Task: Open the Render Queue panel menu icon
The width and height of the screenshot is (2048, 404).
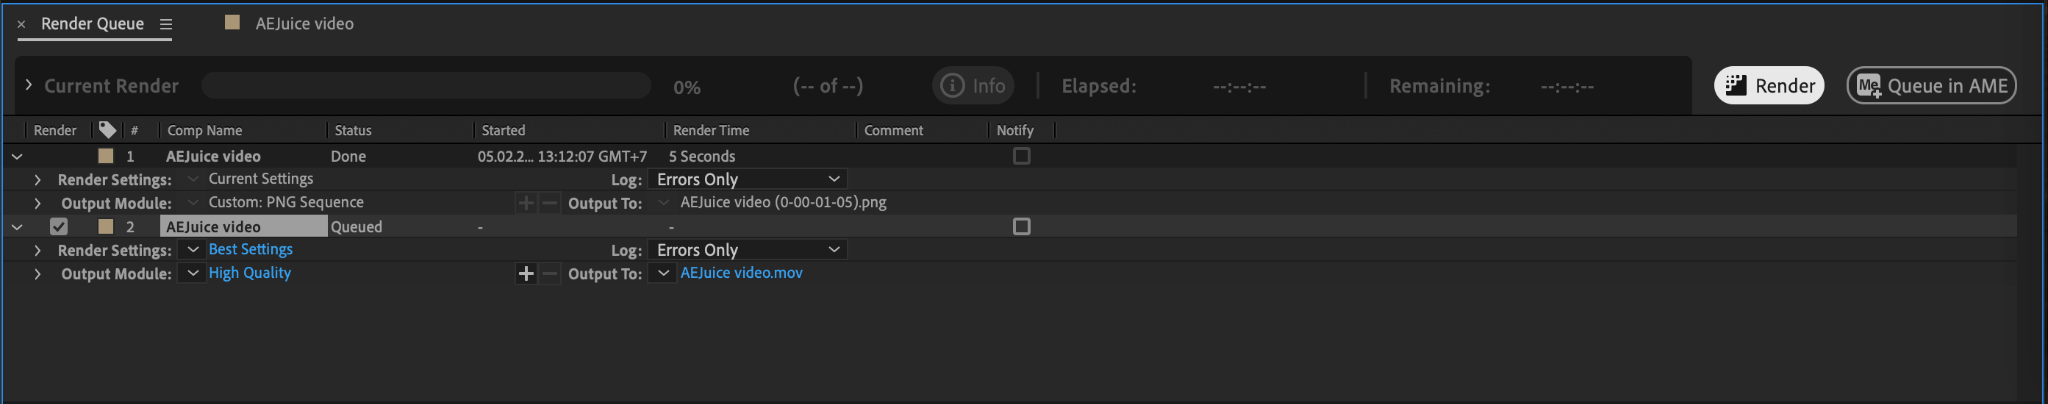Action: (x=166, y=24)
